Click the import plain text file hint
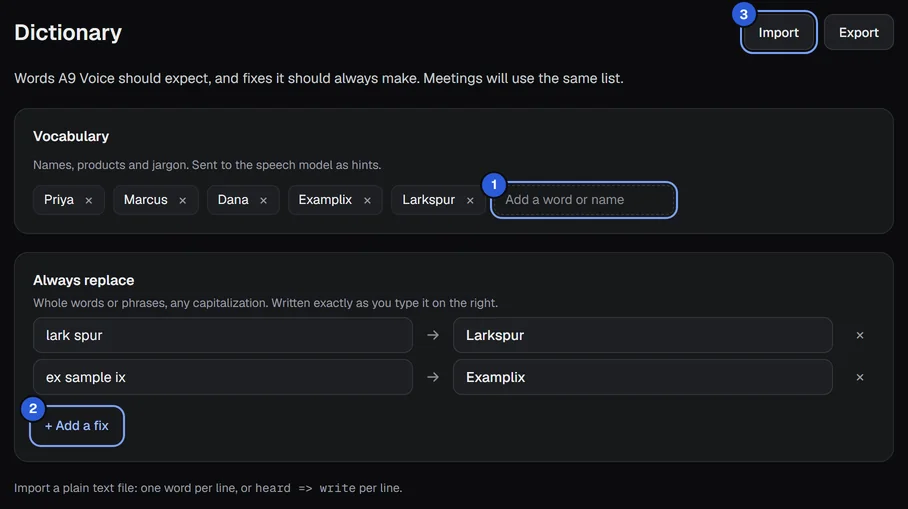 tap(208, 488)
